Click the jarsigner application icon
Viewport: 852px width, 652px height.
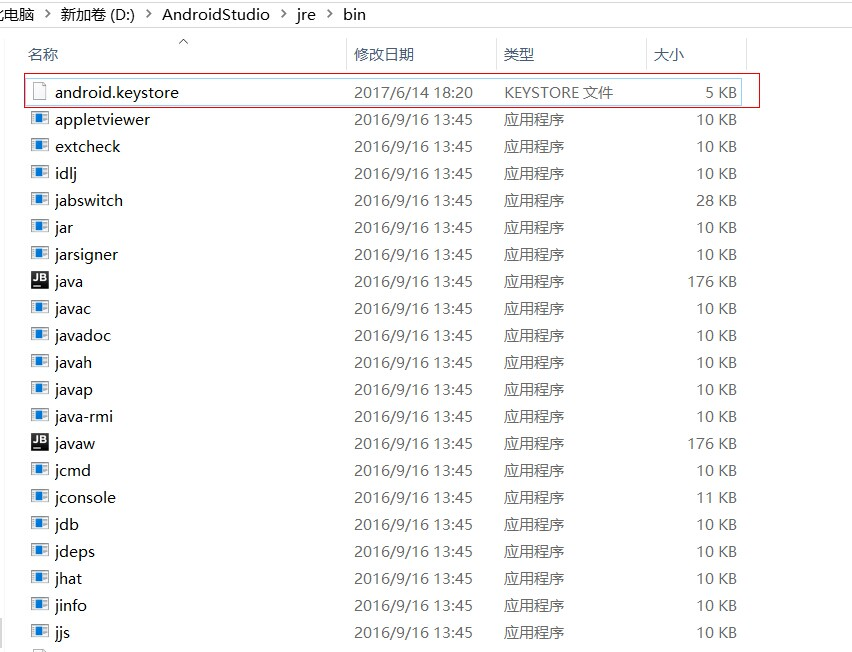point(38,254)
